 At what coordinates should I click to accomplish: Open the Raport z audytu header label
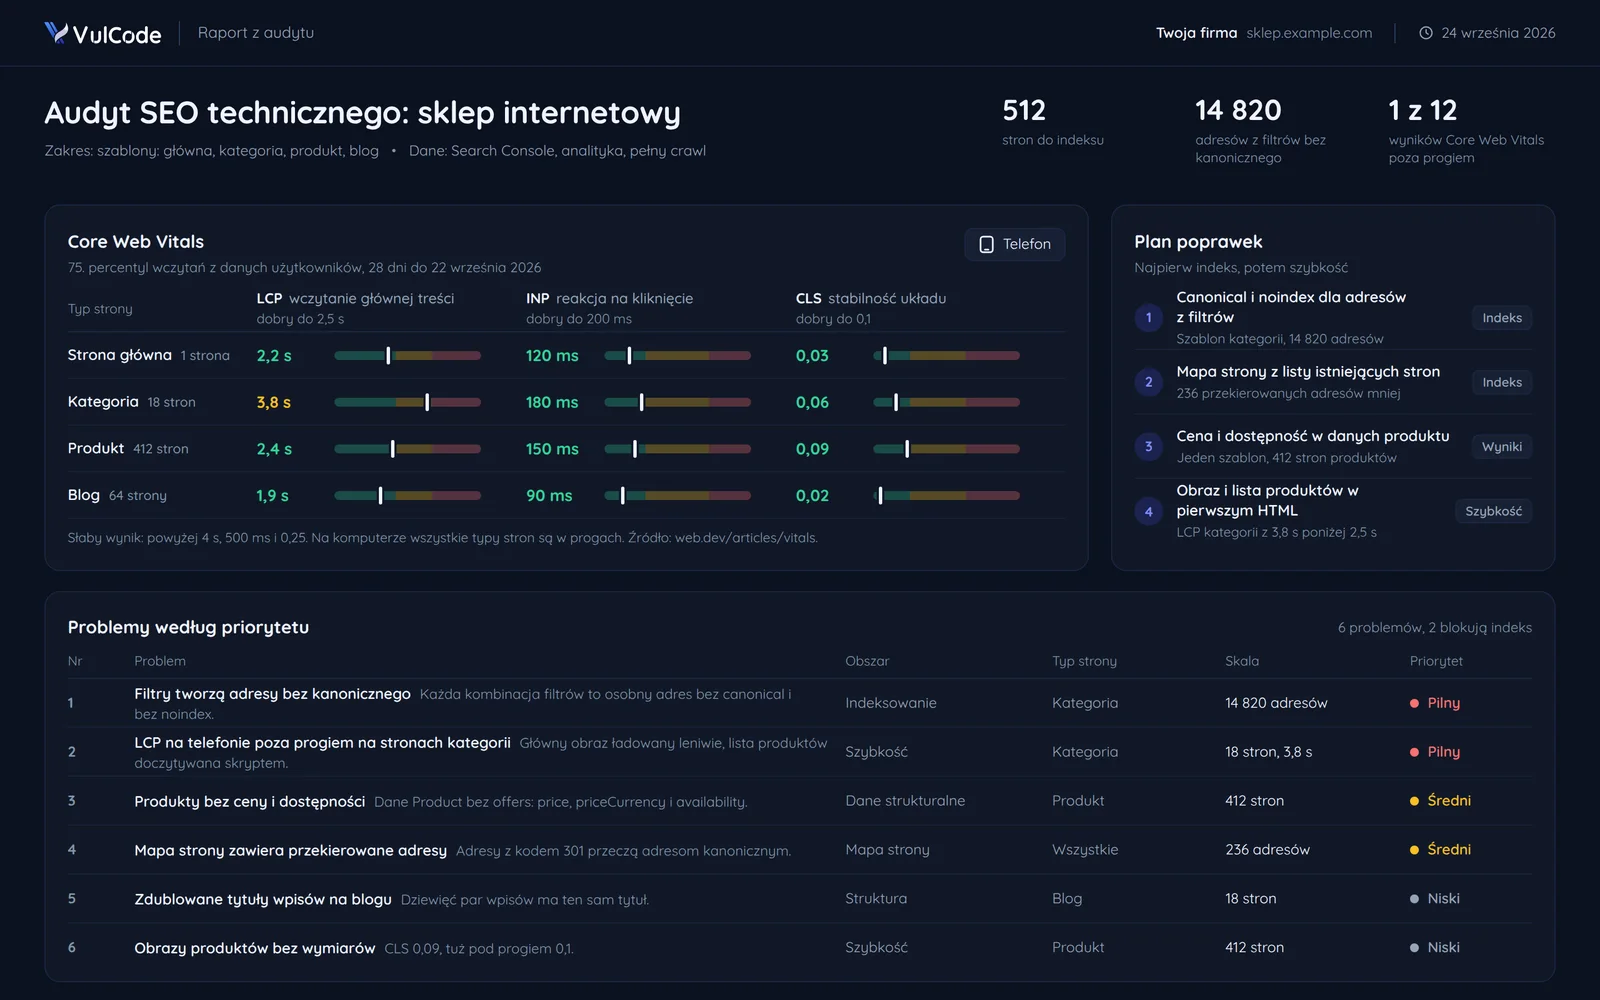pos(256,33)
